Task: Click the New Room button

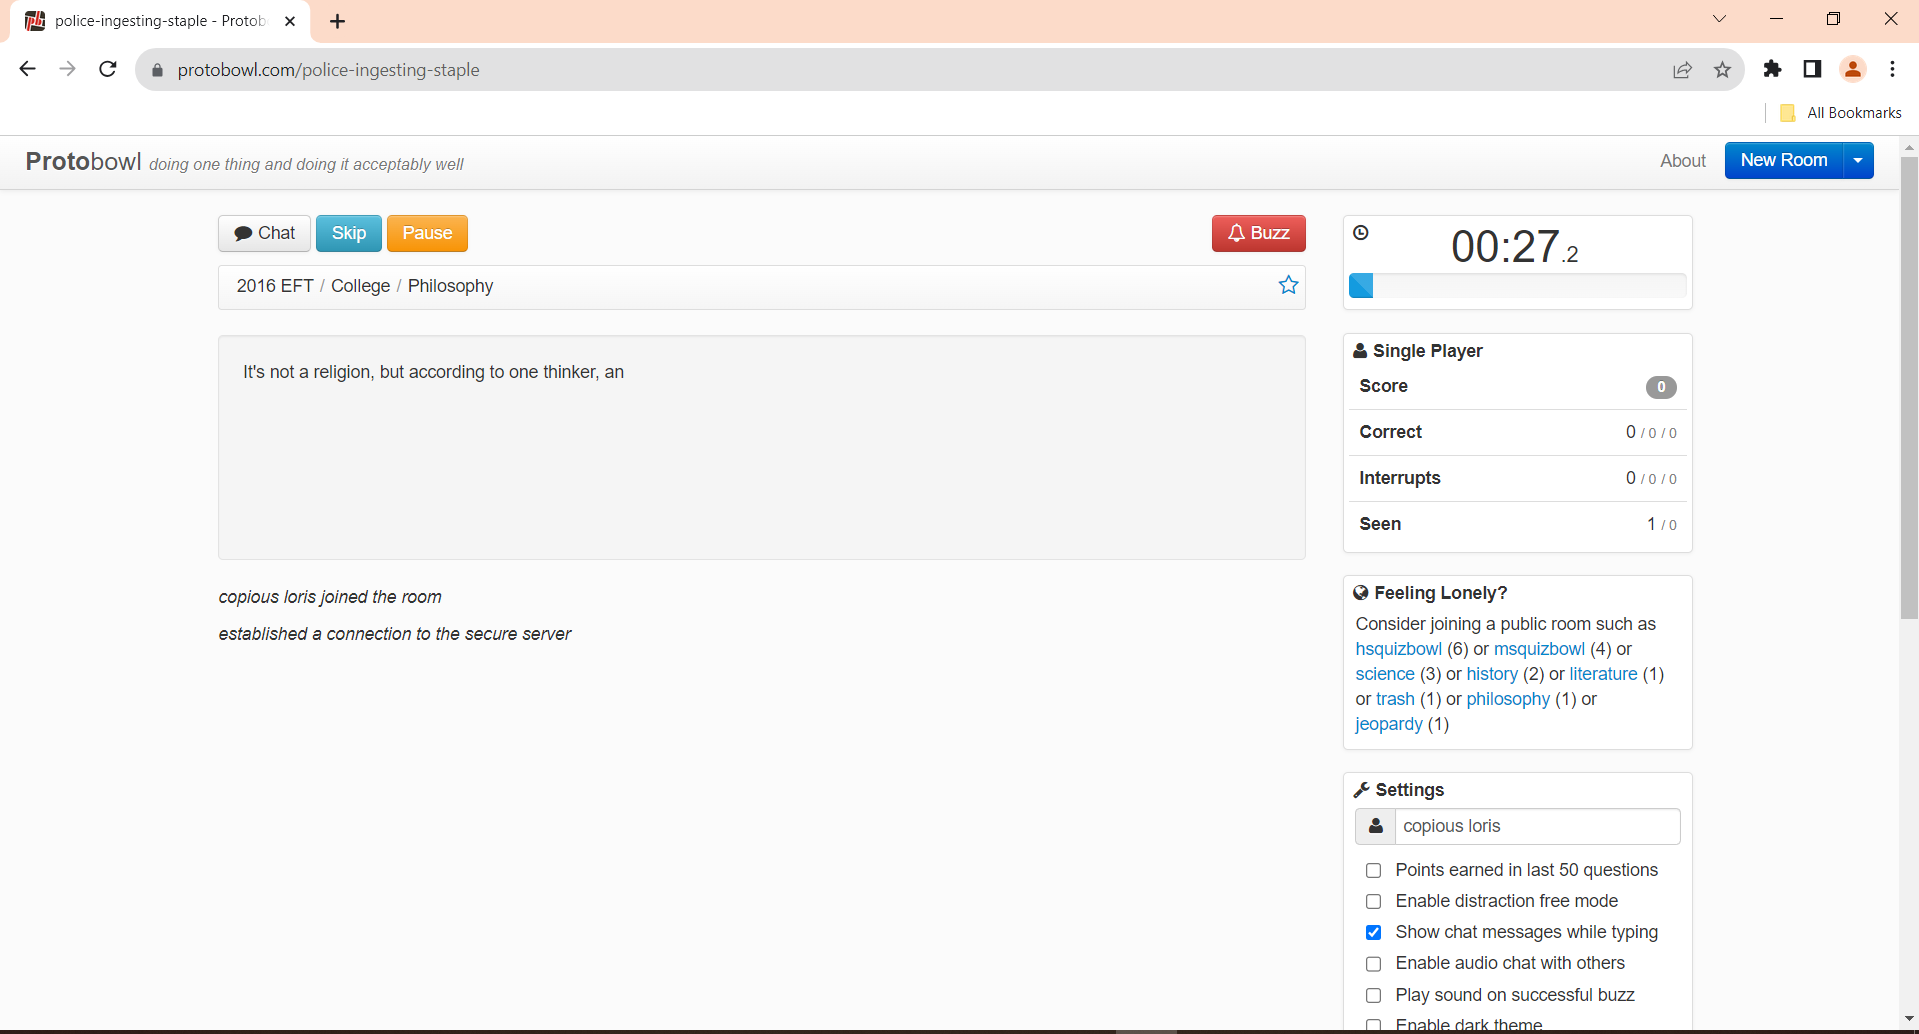Action: point(1783,160)
